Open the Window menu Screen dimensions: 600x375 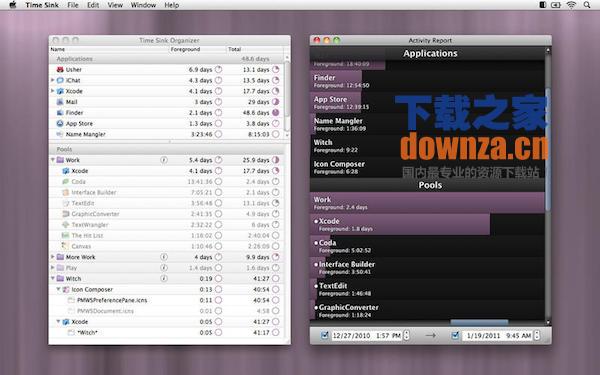pyautogui.click(x=143, y=5)
